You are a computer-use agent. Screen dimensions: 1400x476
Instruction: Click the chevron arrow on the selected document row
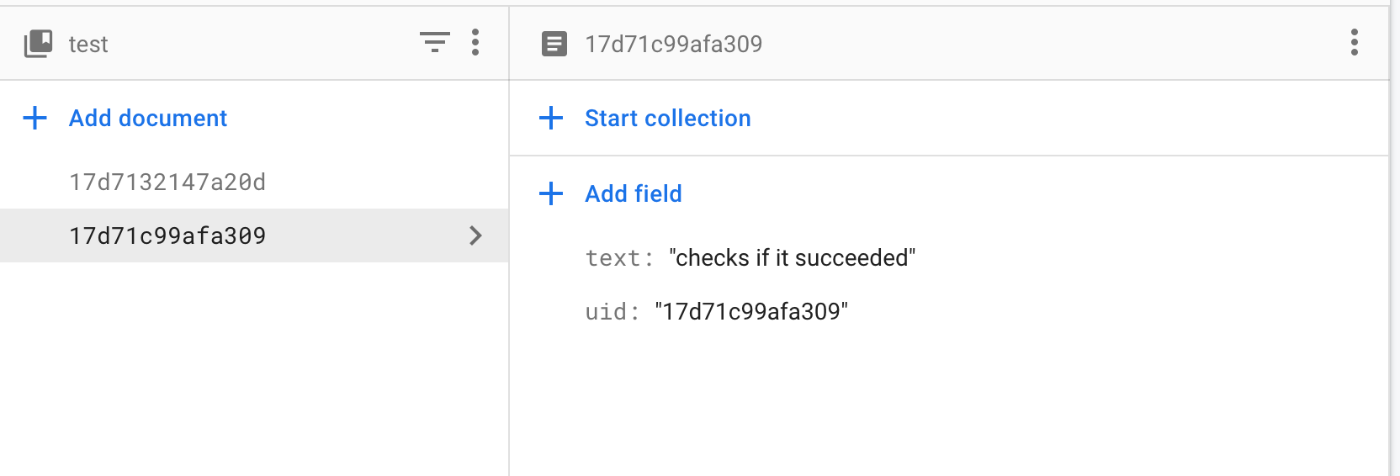click(x=476, y=236)
